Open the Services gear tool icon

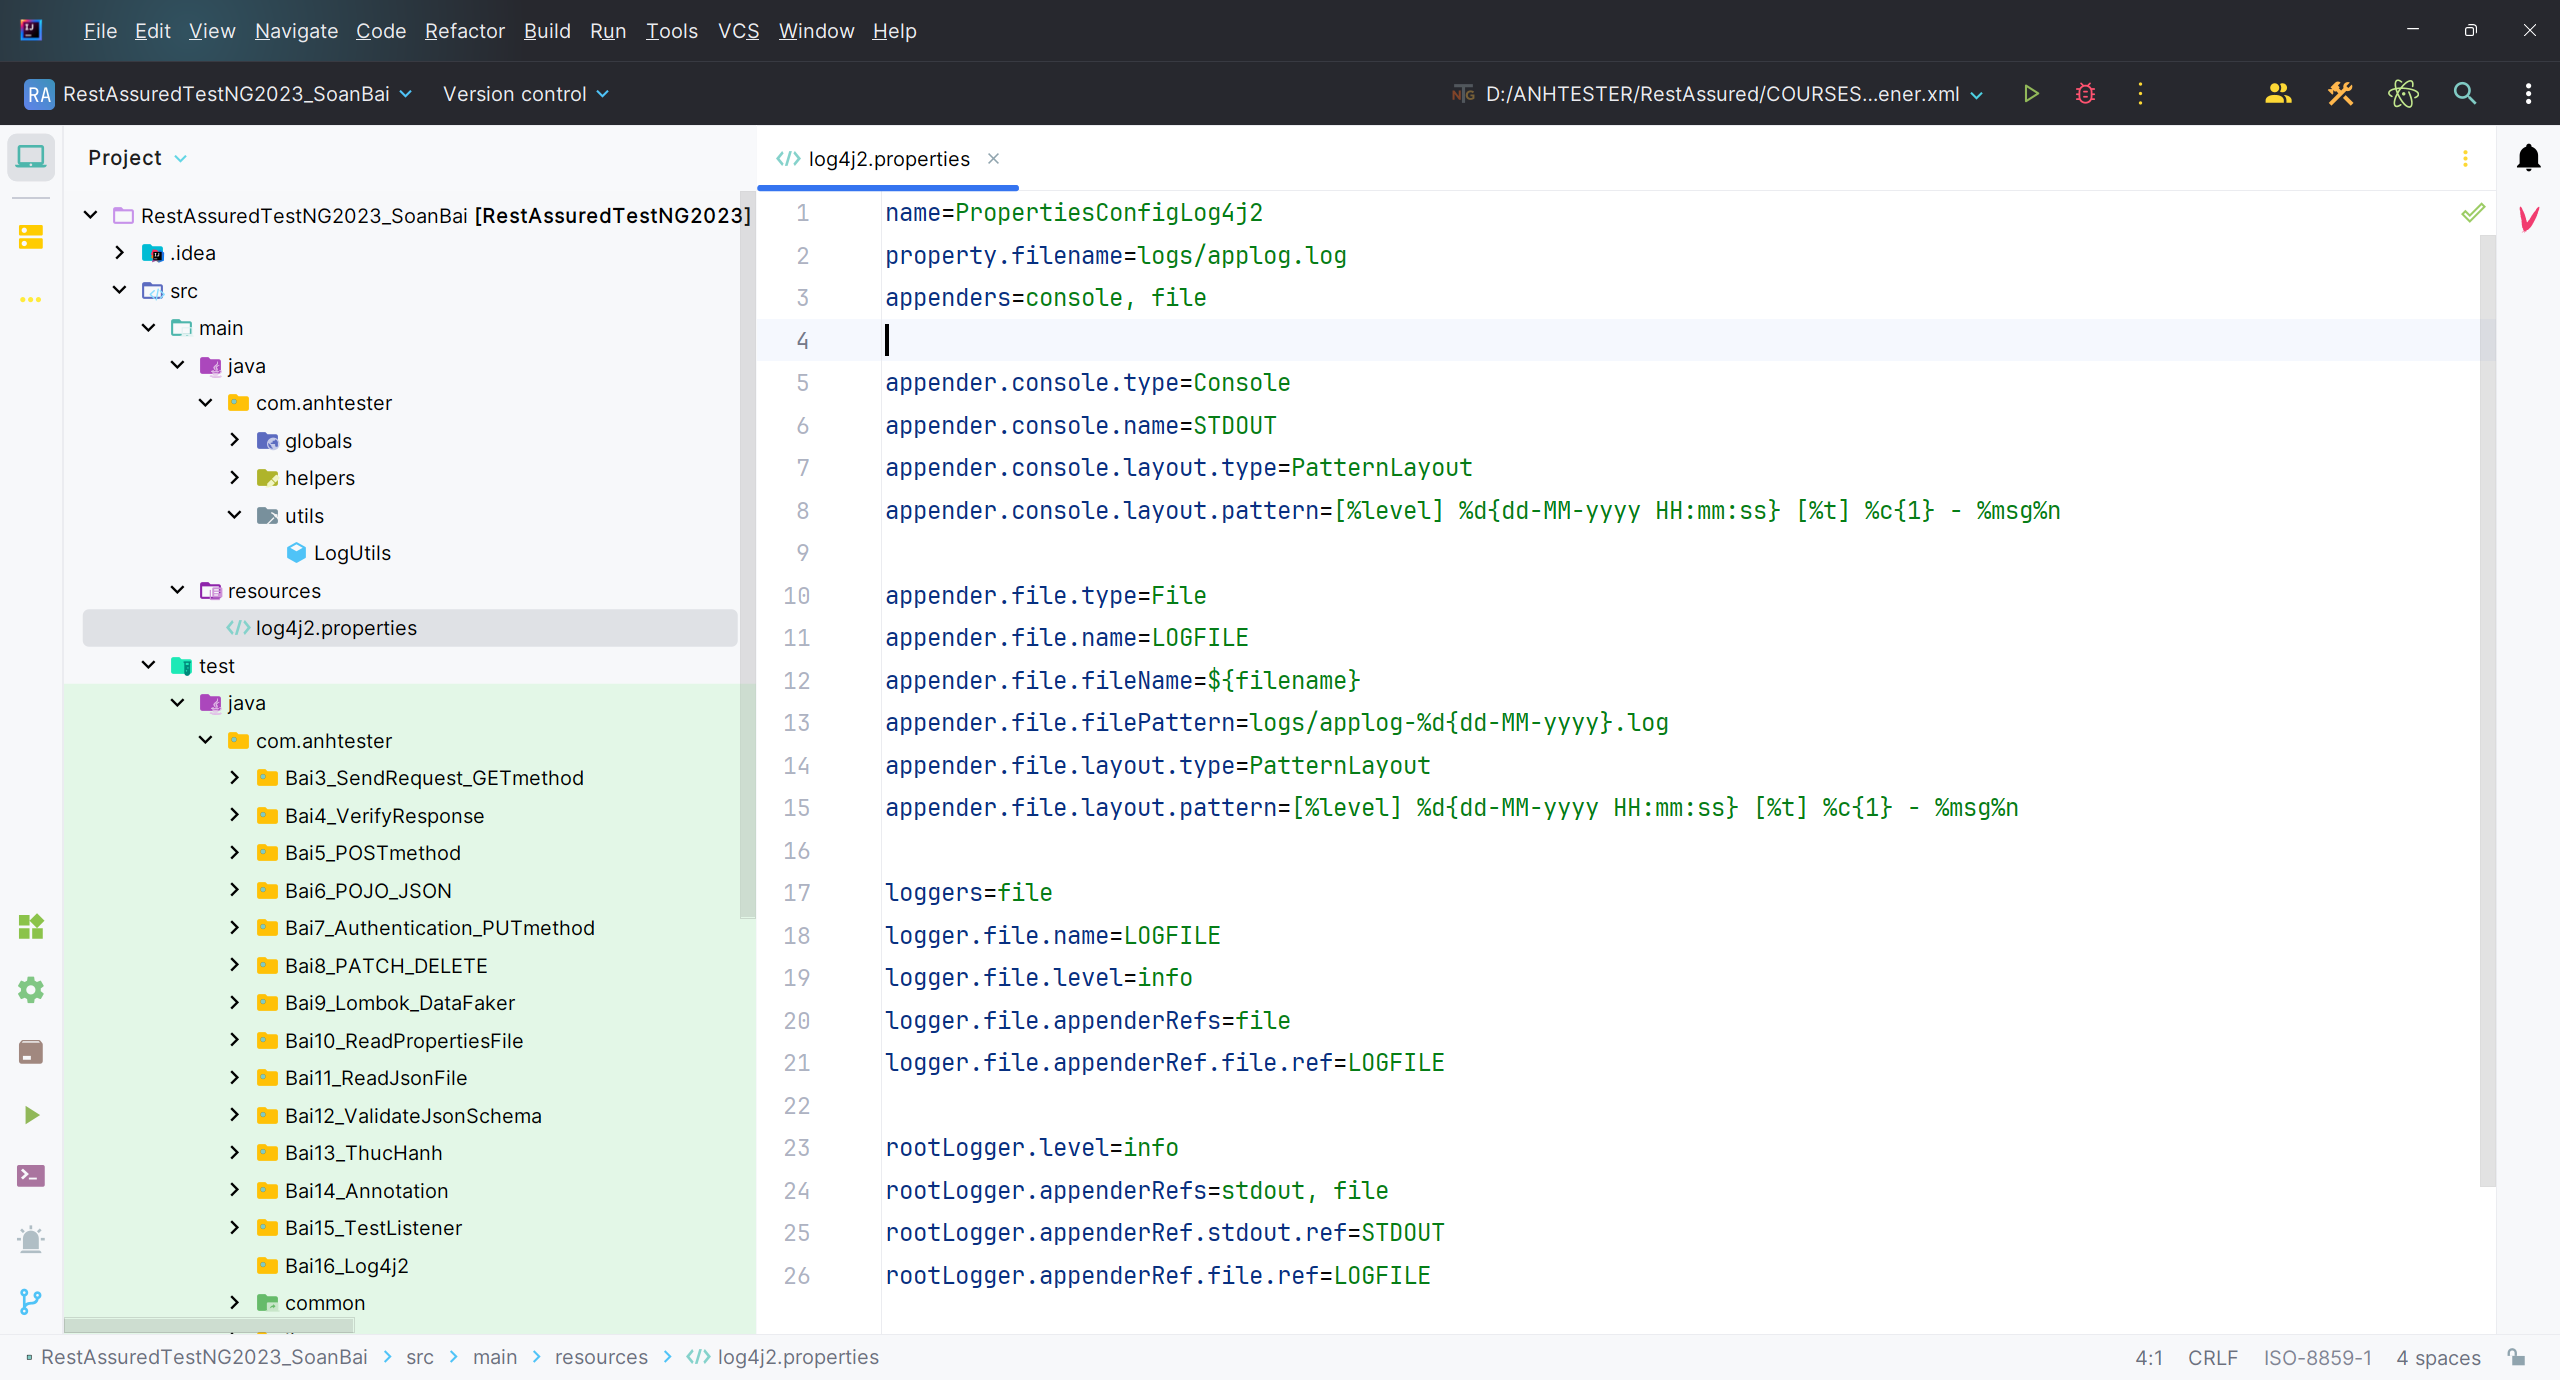pyautogui.click(x=31, y=990)
